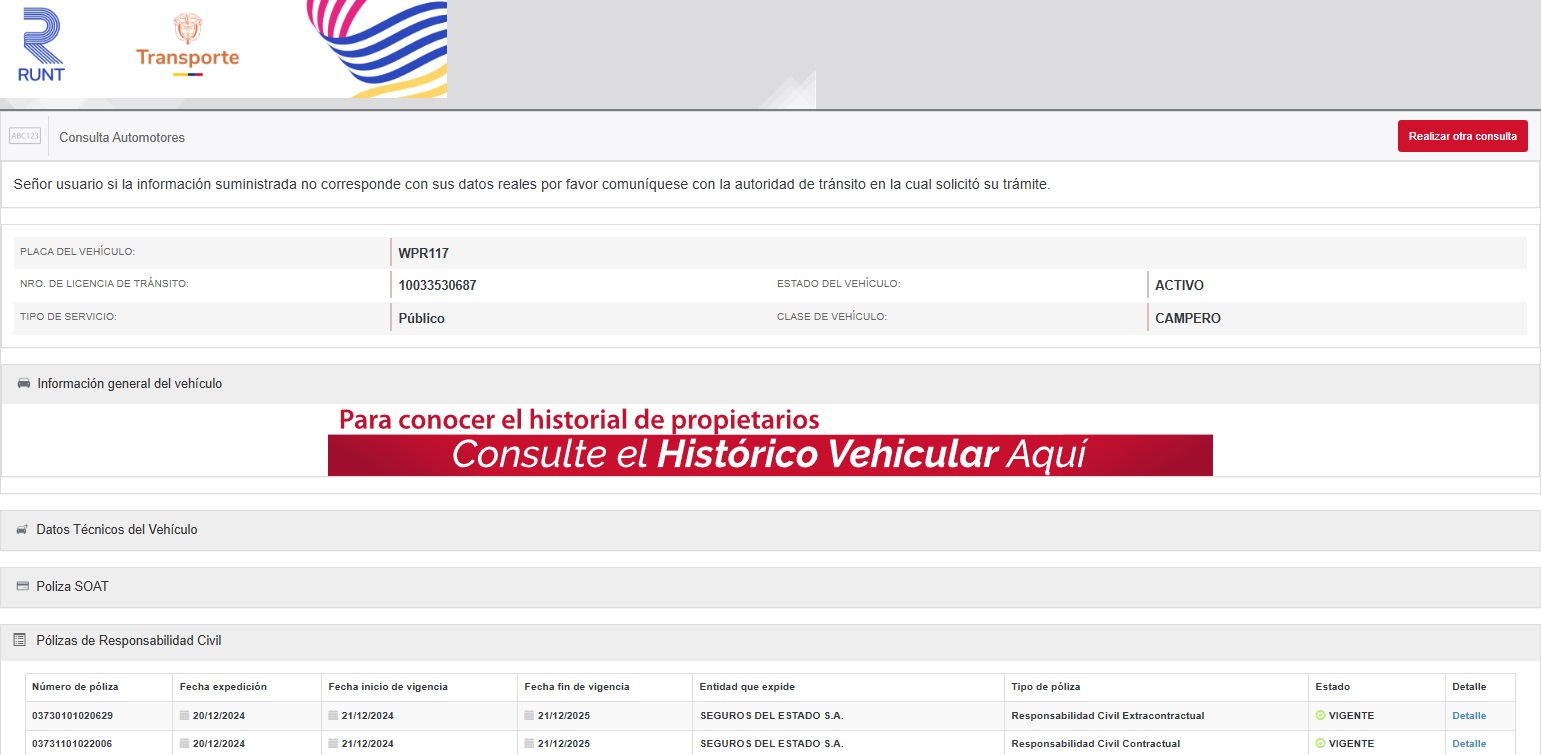1541x755 pixels.
Task: Open Detalle link for policy 03730101020629
Action: pyautogui.click(x=1469, y=716)
